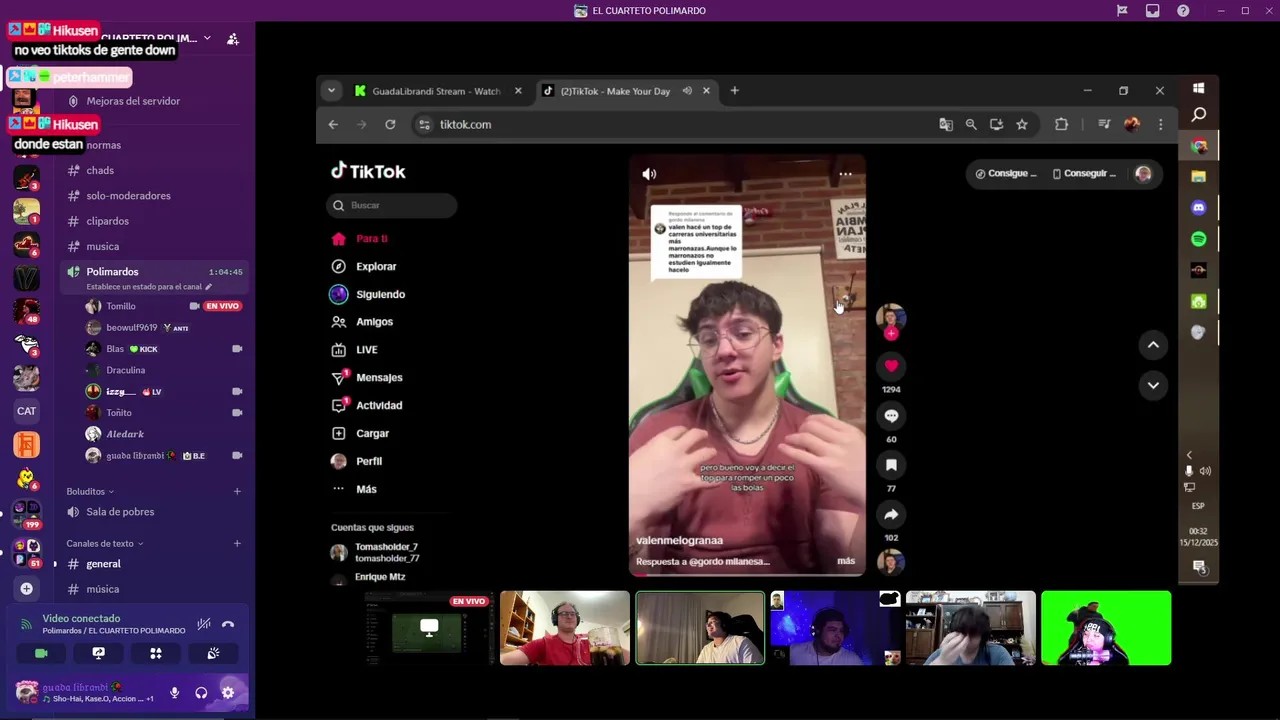Switch to GuadaLibrandi Stream tab
Screen dimensions: 1280x720
(x=436, y=91)
